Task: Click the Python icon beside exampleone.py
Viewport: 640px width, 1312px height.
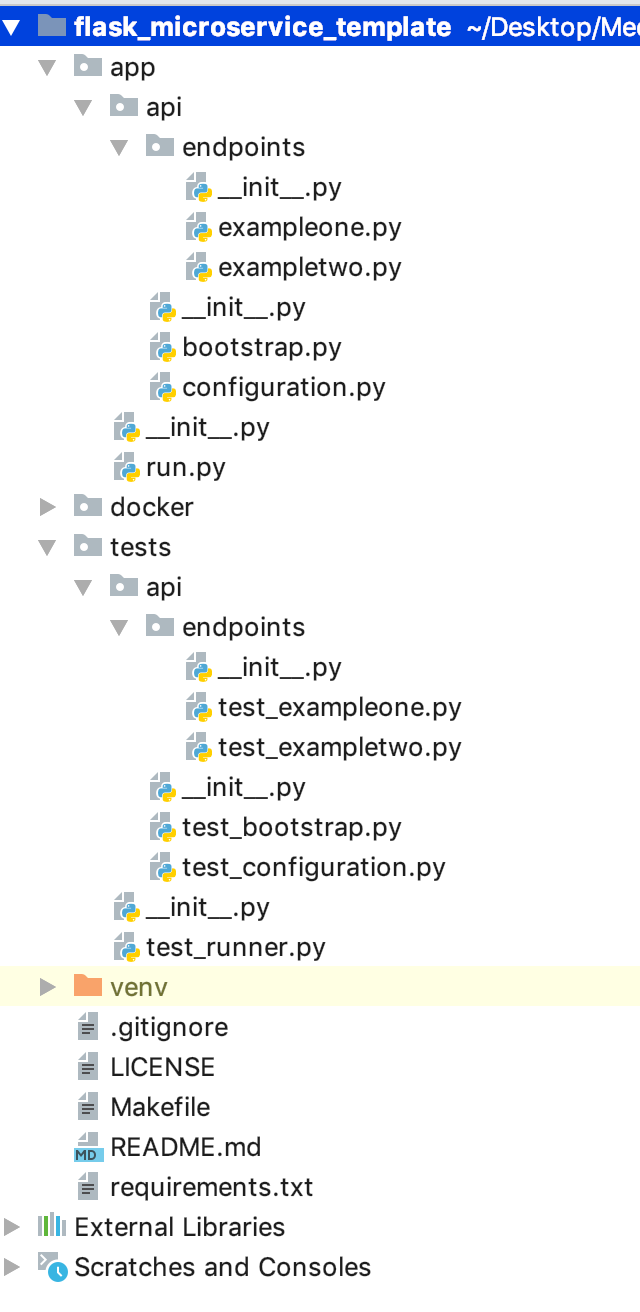Action: [x=201, y=227]
